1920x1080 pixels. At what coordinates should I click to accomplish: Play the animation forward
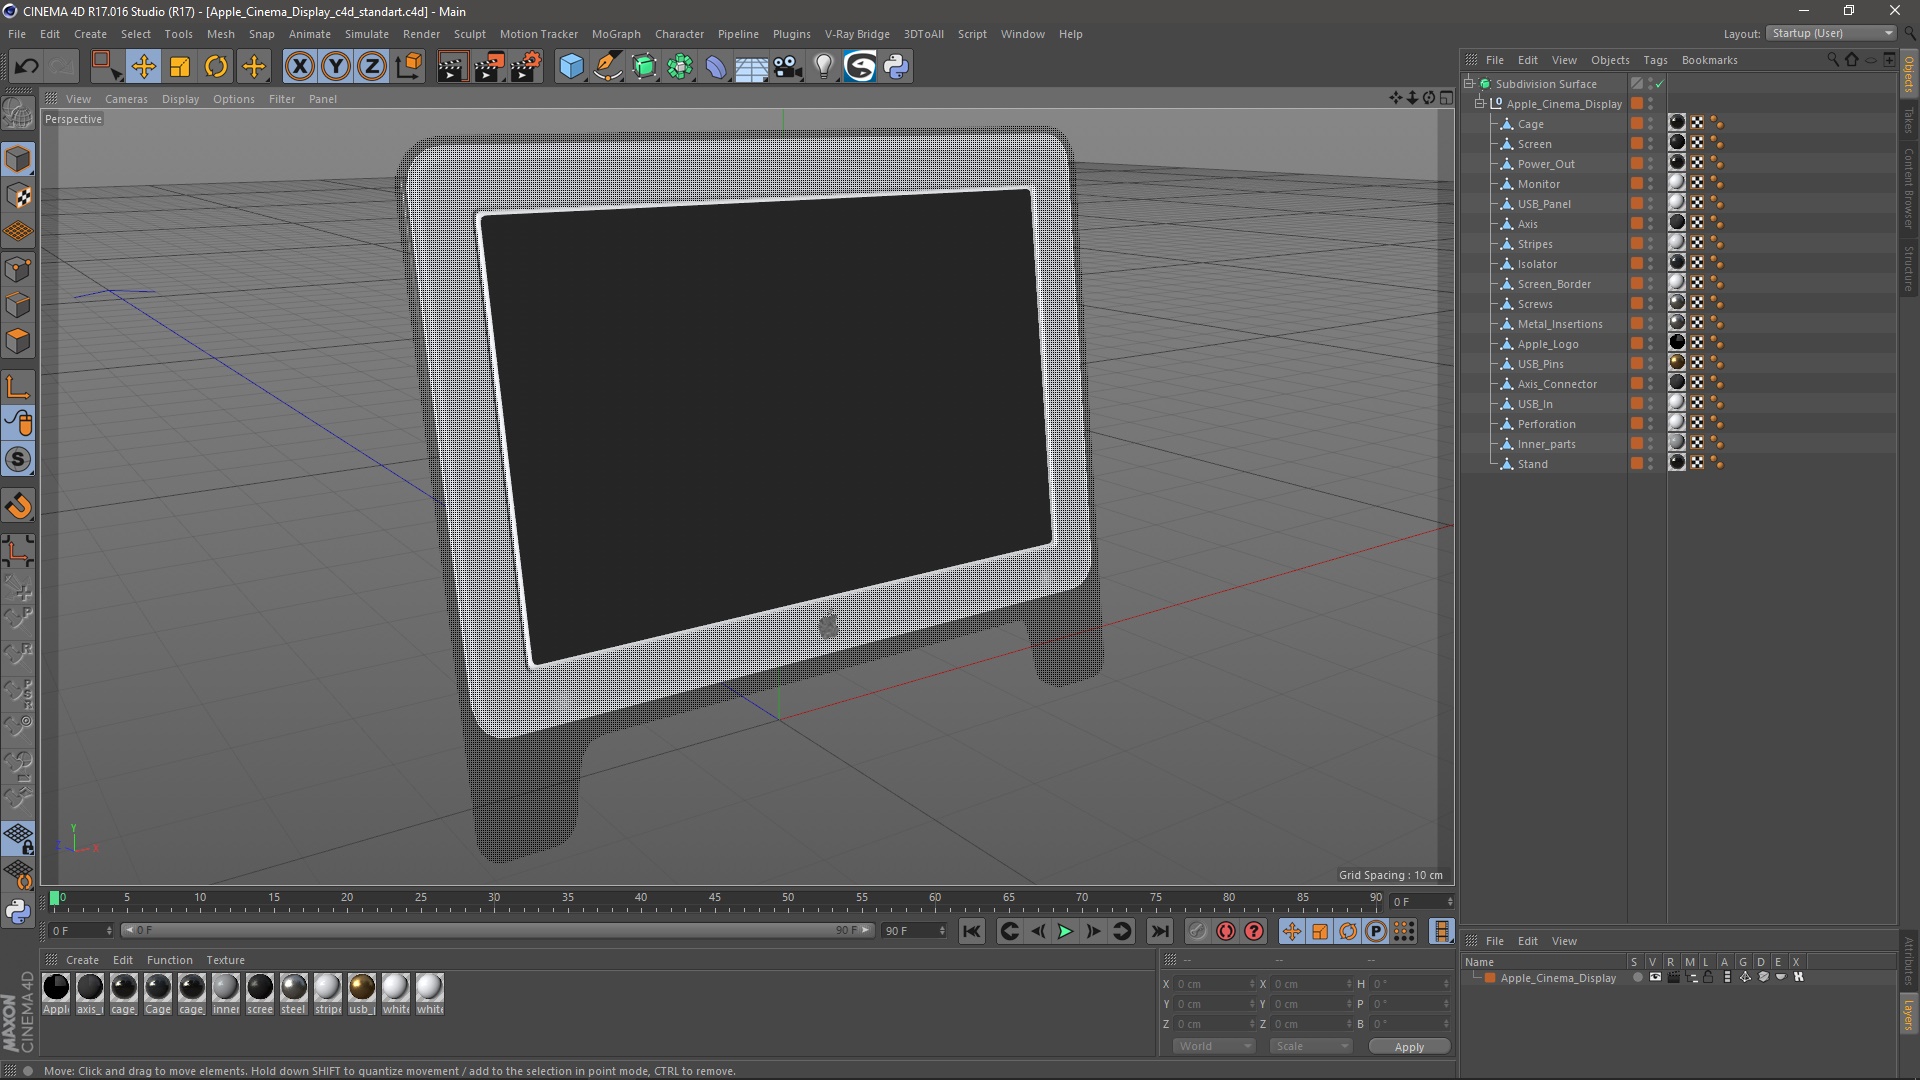point(1065,932)
